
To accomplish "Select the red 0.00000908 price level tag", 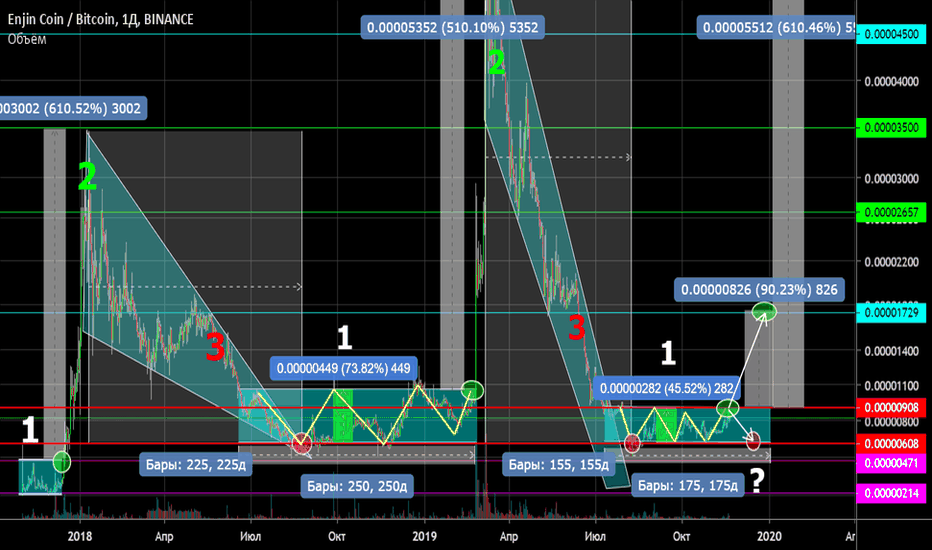I will [x=891, y=408].
